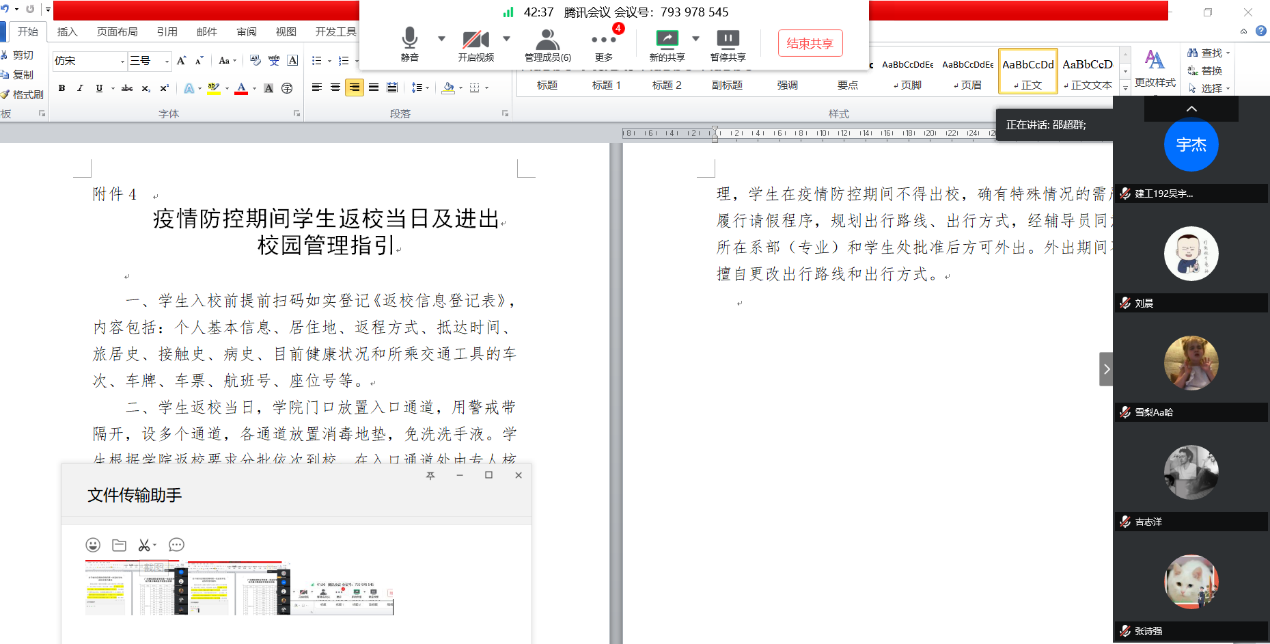Toggle italic formatting in Word ribbon
This screenshot has width=1270, height=644.
point(80,88)
